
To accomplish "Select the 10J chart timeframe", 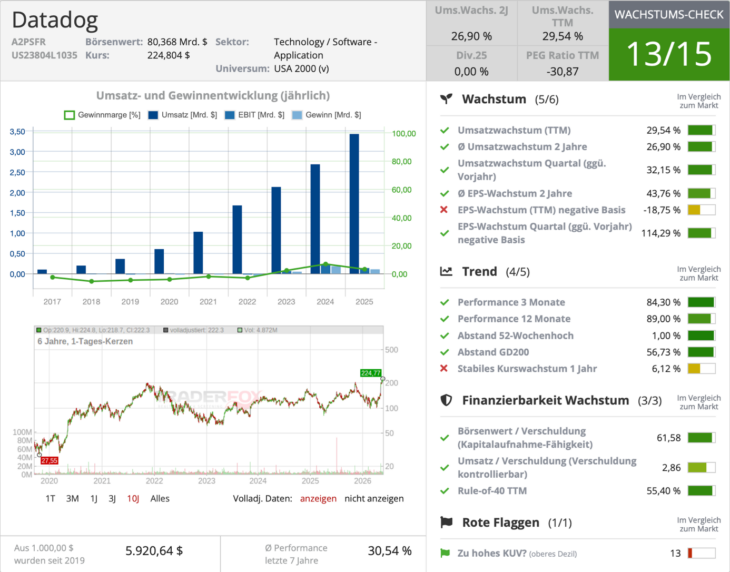I will coord(133,498).
